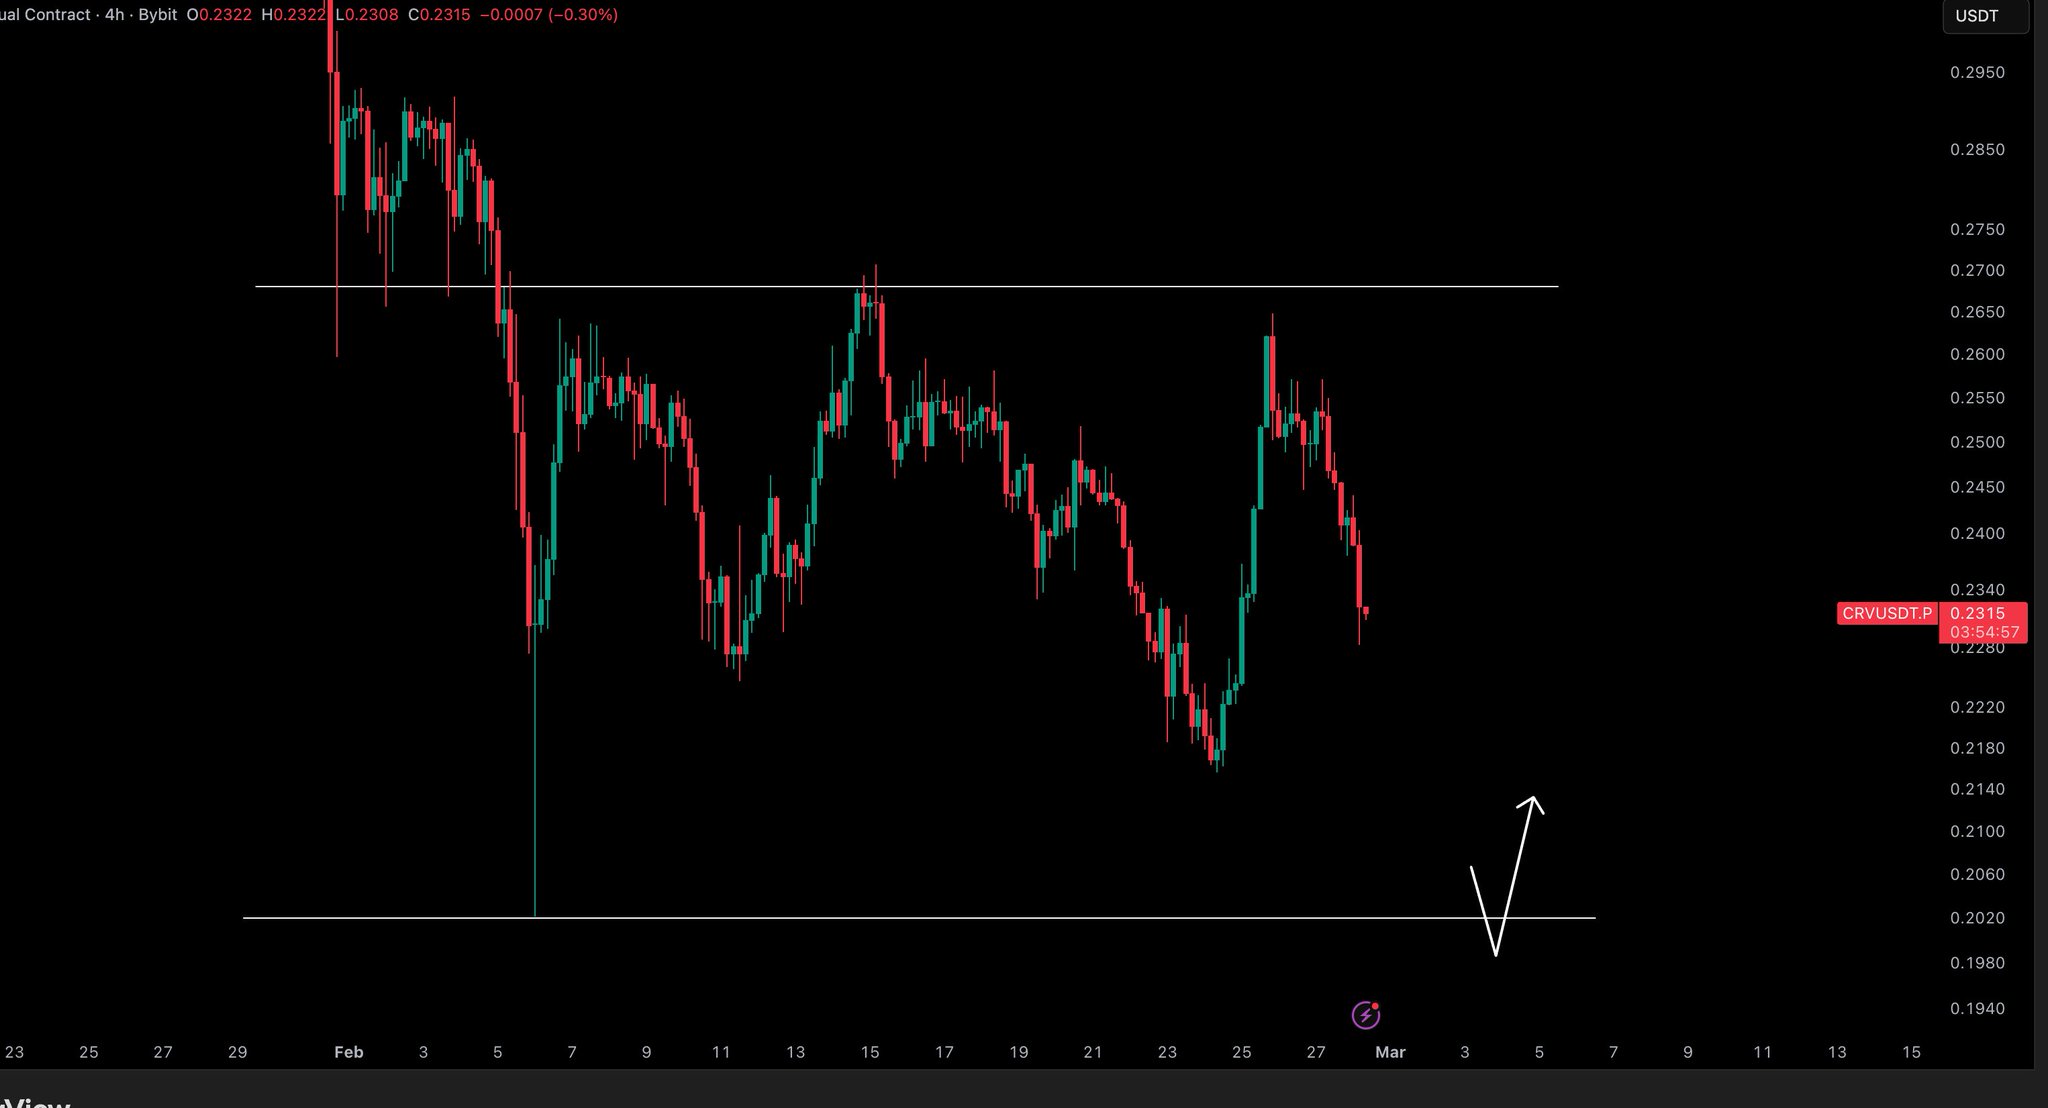2048x1108 pixels.
Task: Click the 03:54:57 candle countdown timer
Action: click(1984, 633)
